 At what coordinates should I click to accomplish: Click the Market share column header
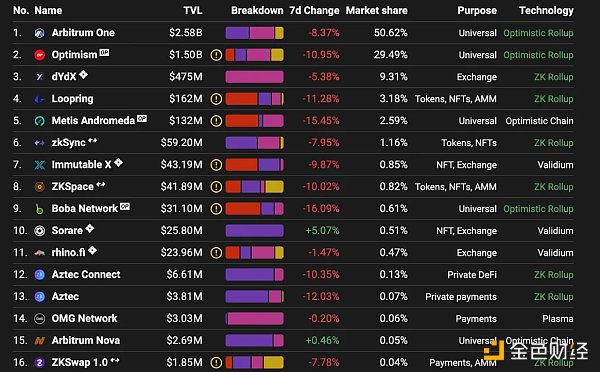coord(377,10)
